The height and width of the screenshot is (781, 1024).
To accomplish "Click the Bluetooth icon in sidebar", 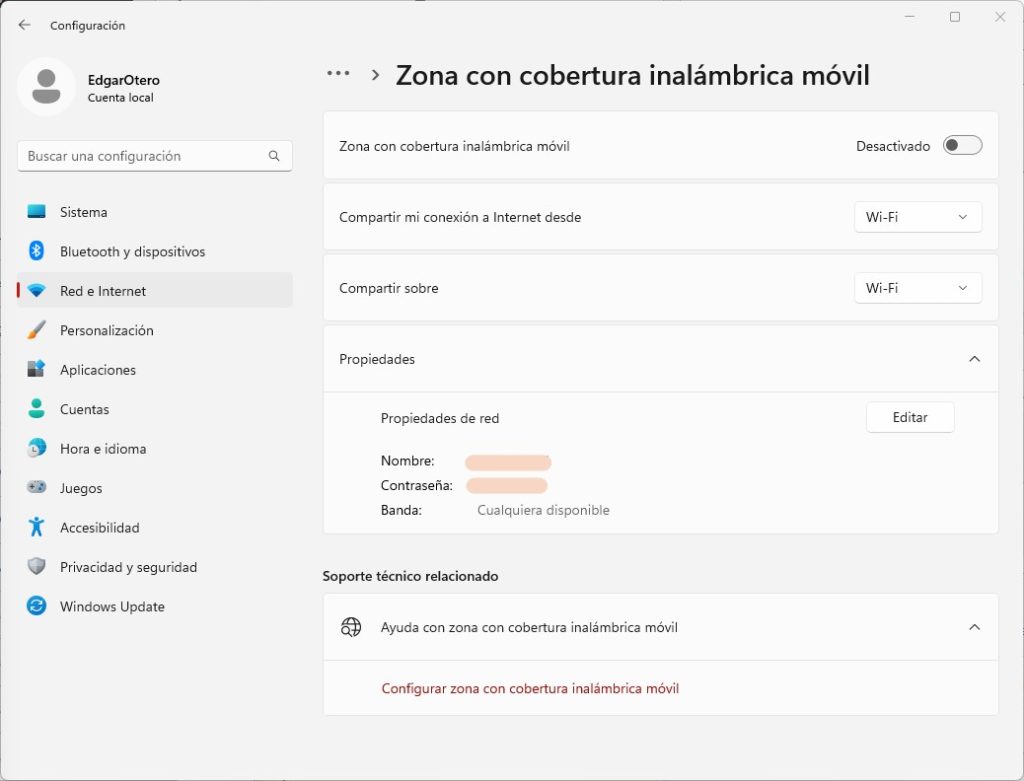I will pos(37,251).
